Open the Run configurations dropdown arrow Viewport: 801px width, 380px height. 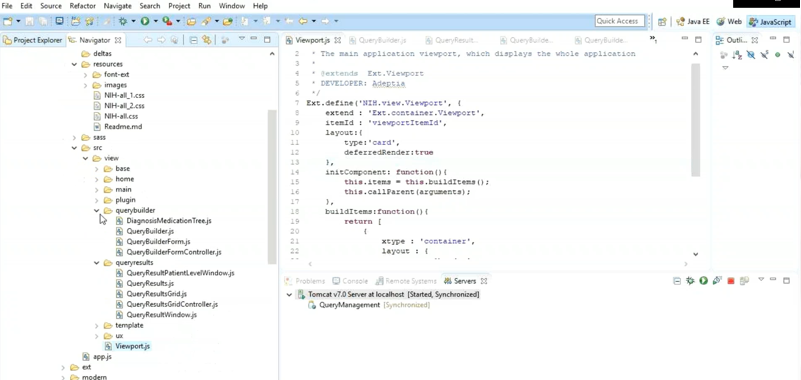(x=155, y=21)
